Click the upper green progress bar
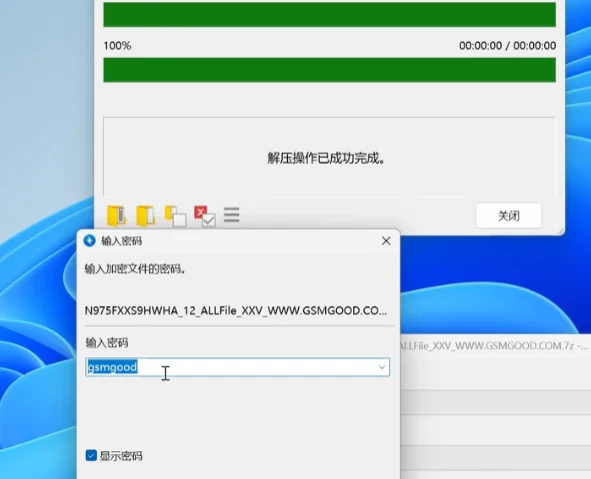This screenshot has height=479, width=591. (329, 15)
